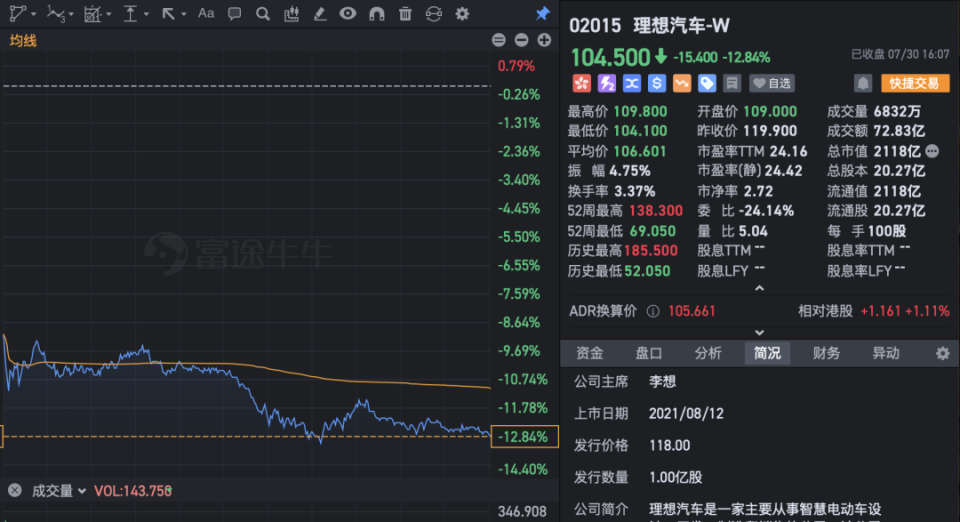Image resolution: width=960 pixels, height=522 pixels.
Task: Select the price range measurement tool
Action: pyautogui.click(x=130, y=13)
